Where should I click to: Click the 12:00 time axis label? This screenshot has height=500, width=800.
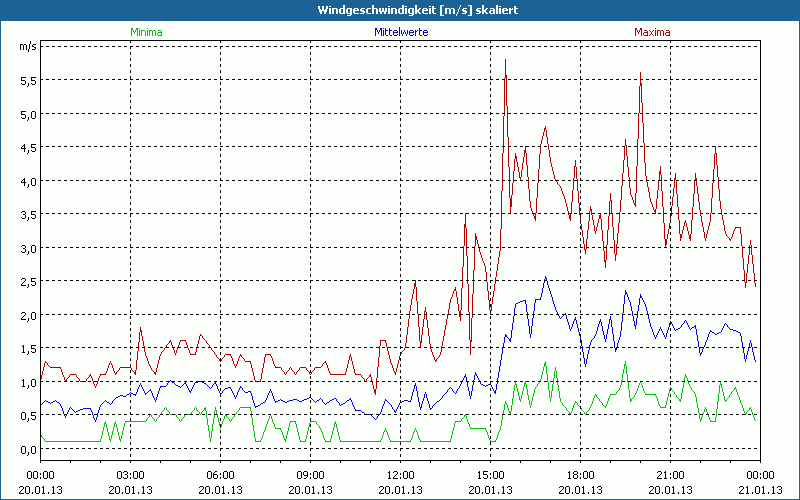[400, 475]
